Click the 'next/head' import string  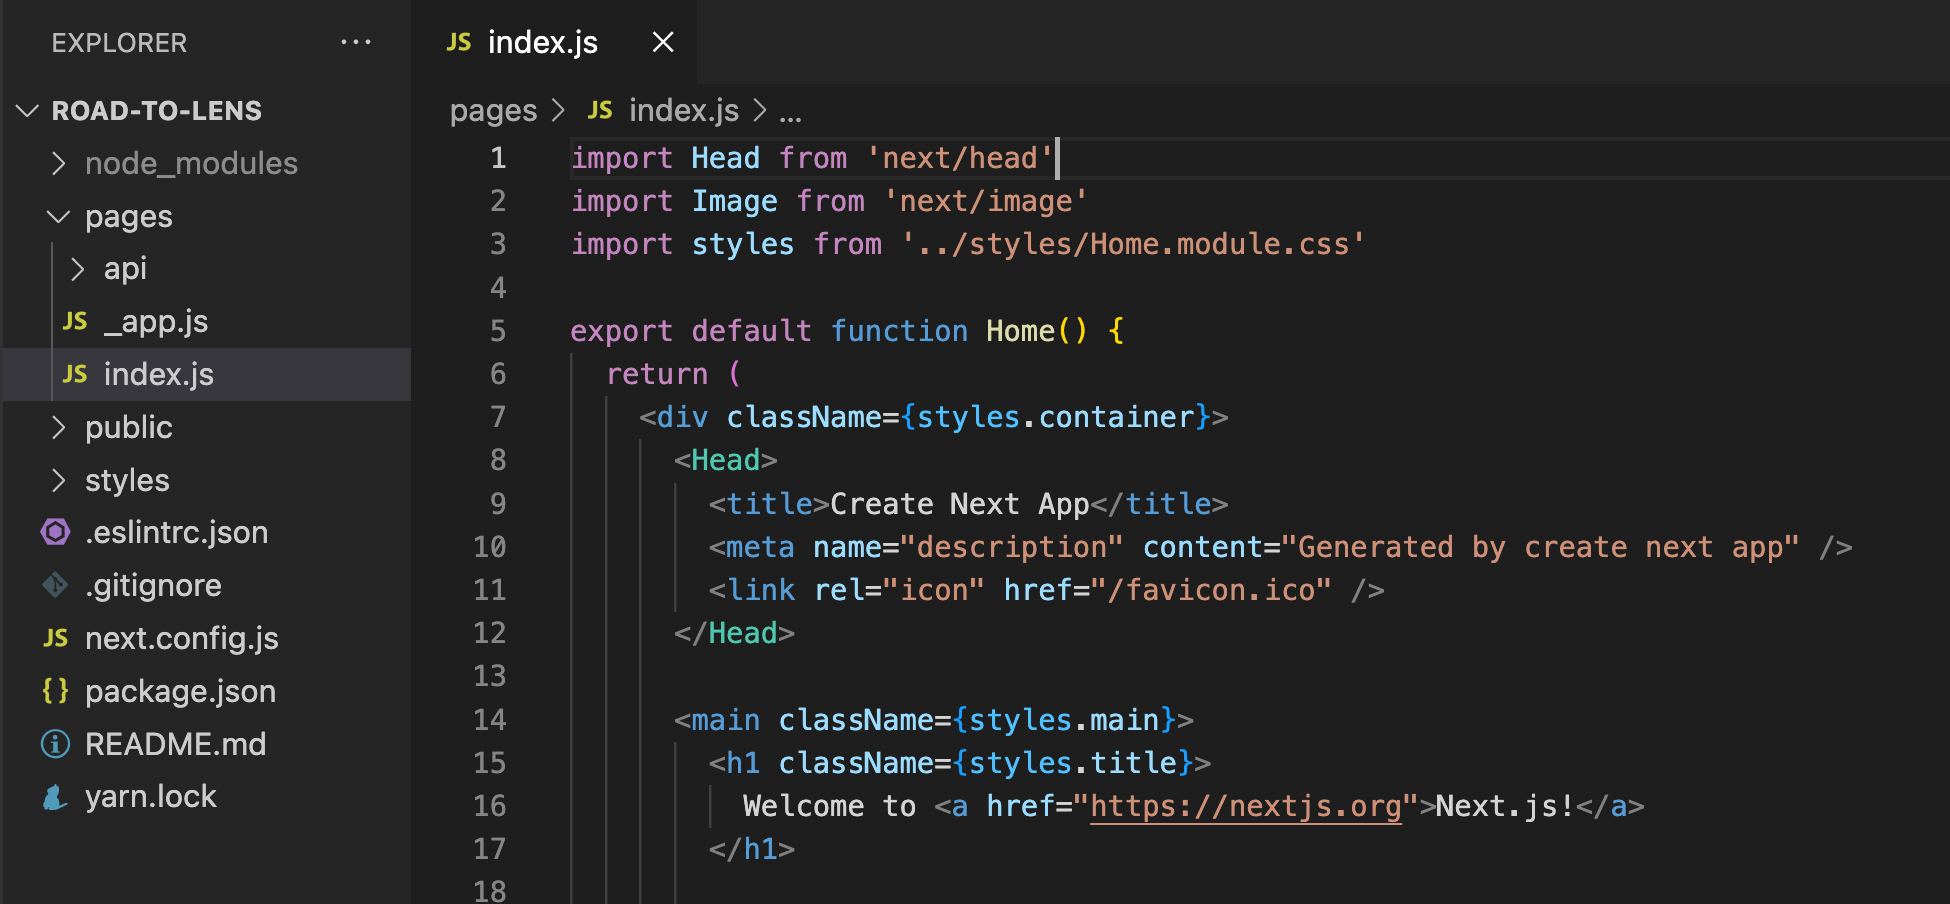[960, 158]
